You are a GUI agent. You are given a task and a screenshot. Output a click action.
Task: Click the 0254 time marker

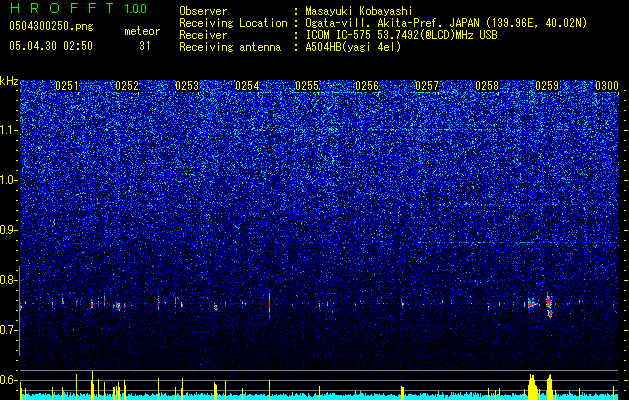(x=247, y=86)
